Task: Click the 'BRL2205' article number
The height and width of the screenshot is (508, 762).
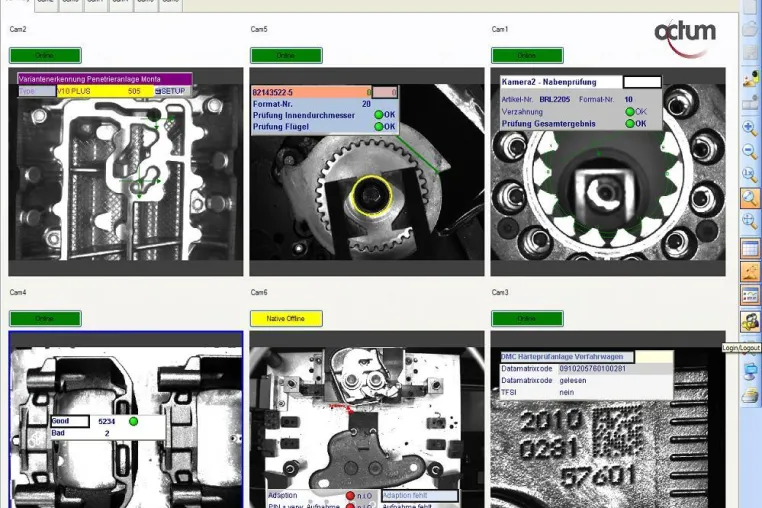Action: (554, 99)
